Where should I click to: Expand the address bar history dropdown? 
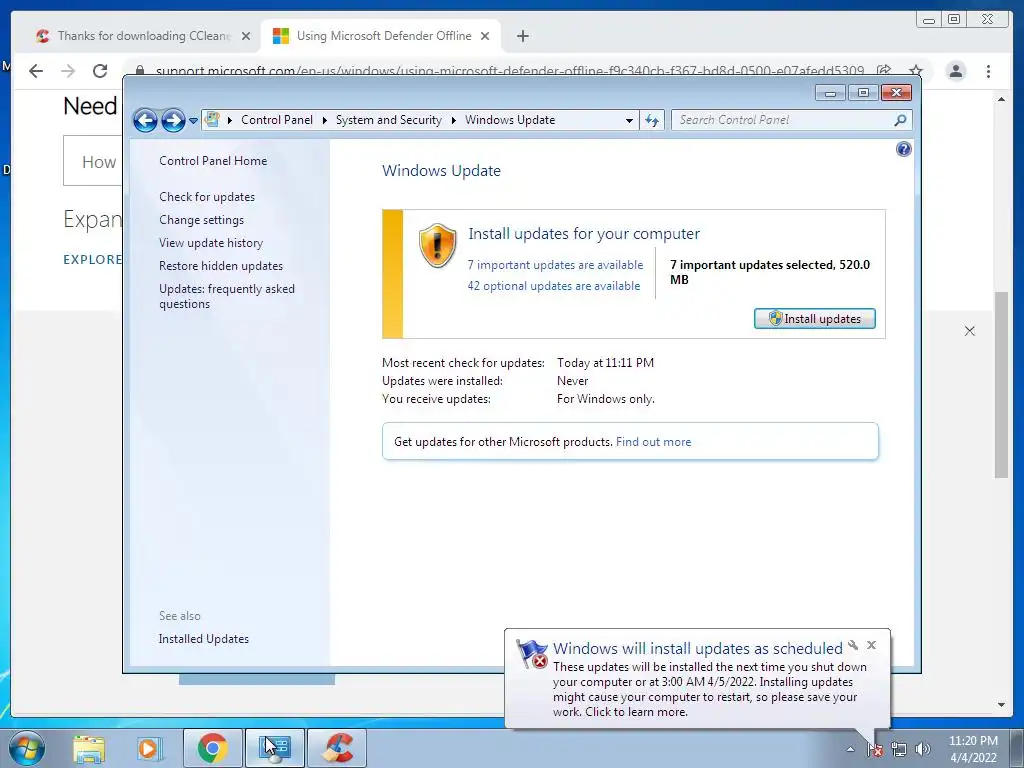(629, 120)
